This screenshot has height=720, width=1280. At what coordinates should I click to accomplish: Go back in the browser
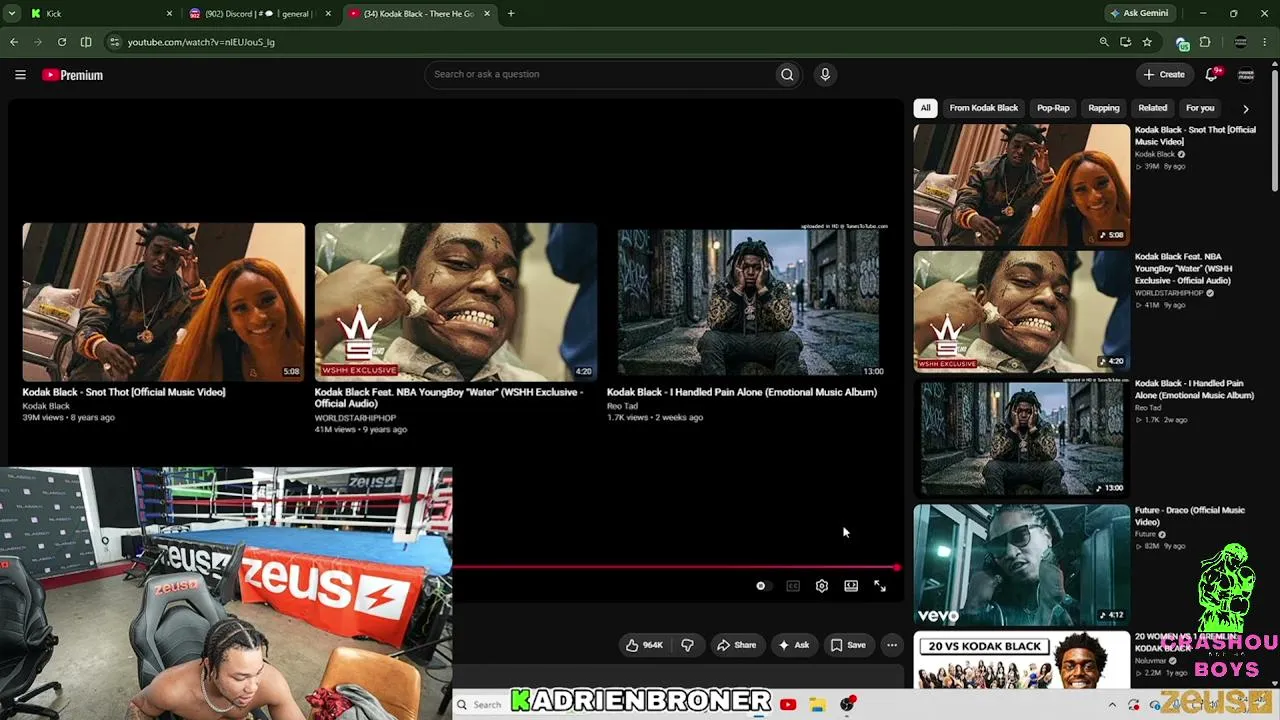point(14,42)
